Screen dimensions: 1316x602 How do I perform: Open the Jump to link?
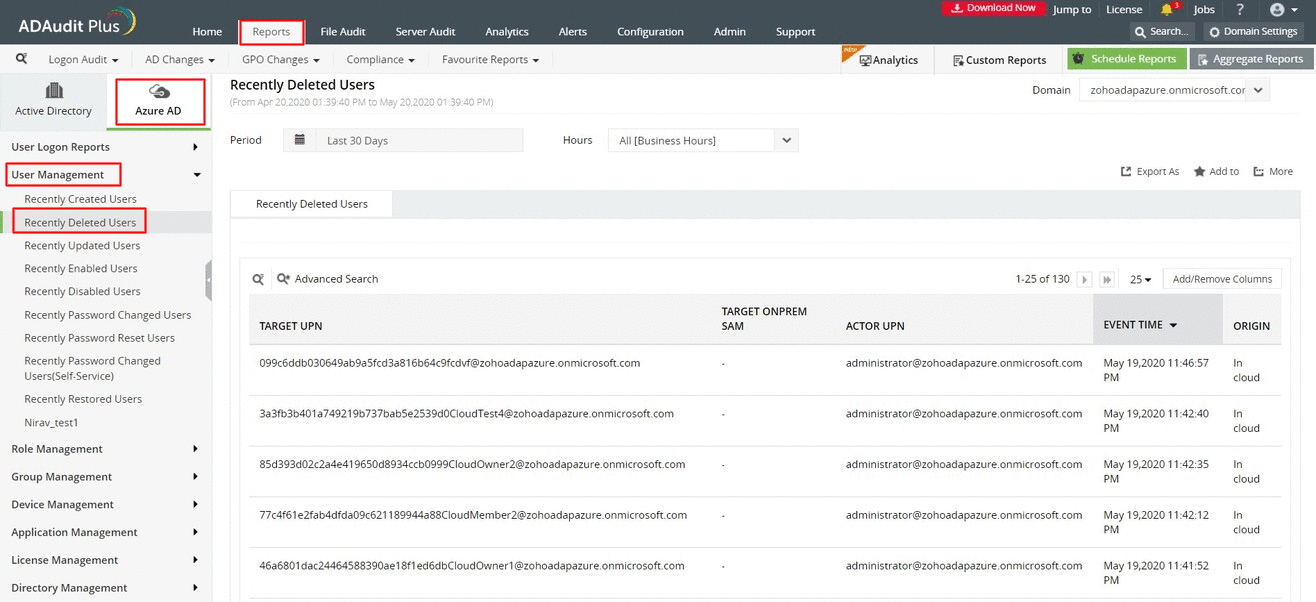(x=1072, y=9)
